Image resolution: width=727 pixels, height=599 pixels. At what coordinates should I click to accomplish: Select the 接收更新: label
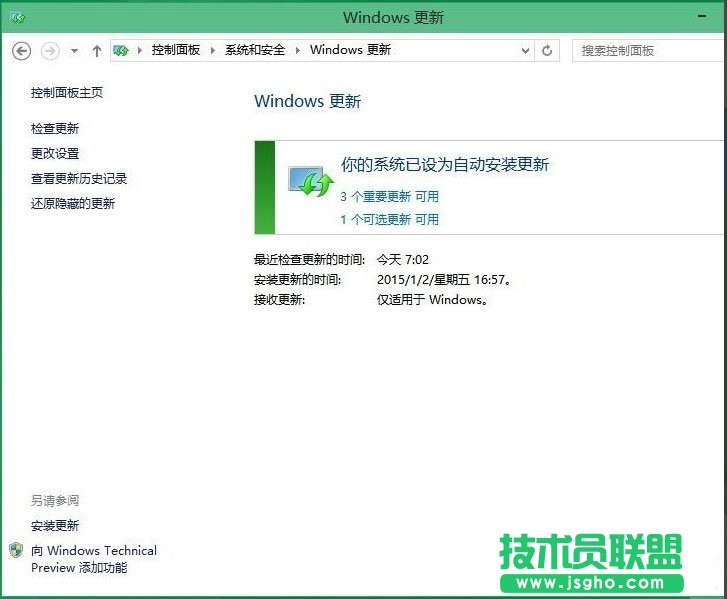tap(279, 300)
